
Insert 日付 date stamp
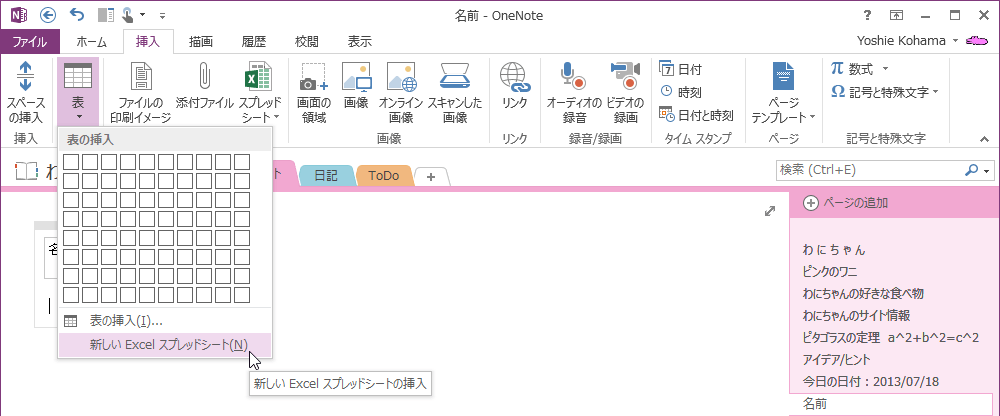681,69
